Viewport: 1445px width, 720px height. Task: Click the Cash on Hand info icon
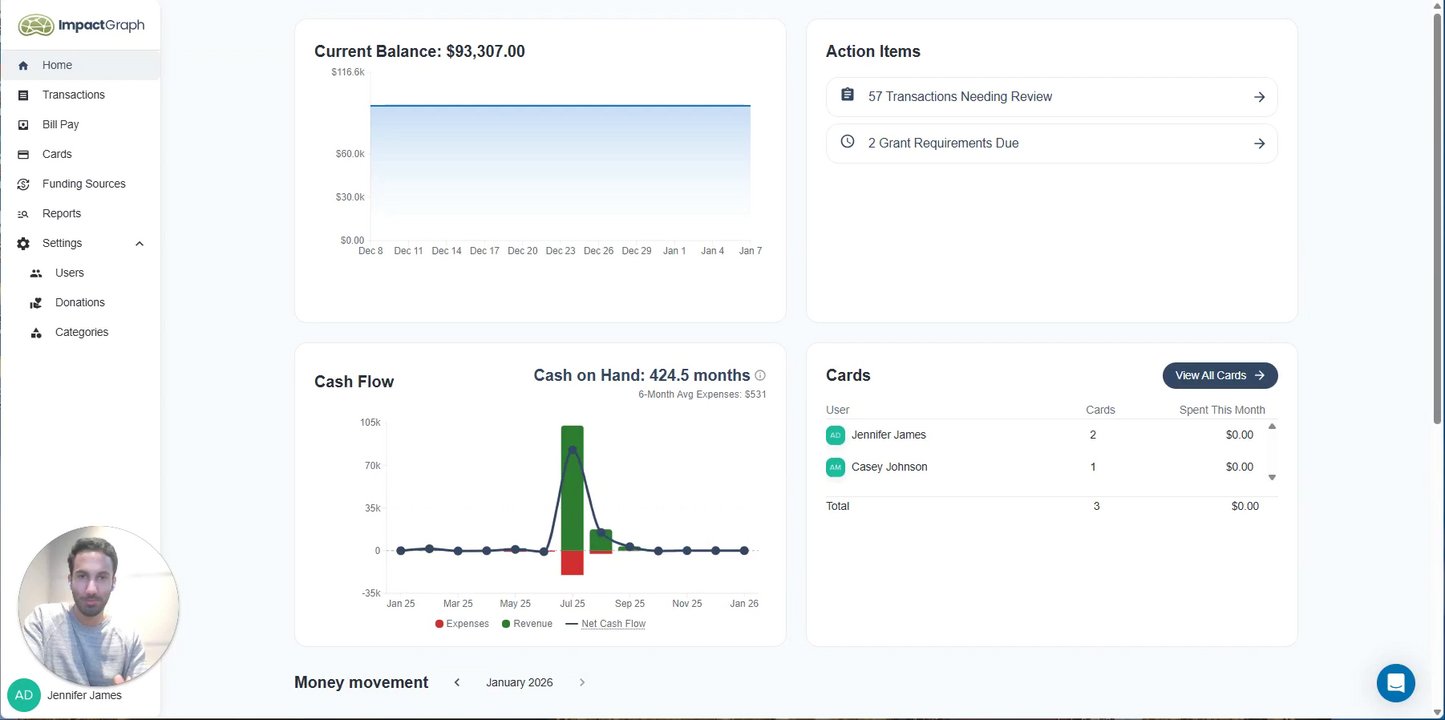pos(760,376)
